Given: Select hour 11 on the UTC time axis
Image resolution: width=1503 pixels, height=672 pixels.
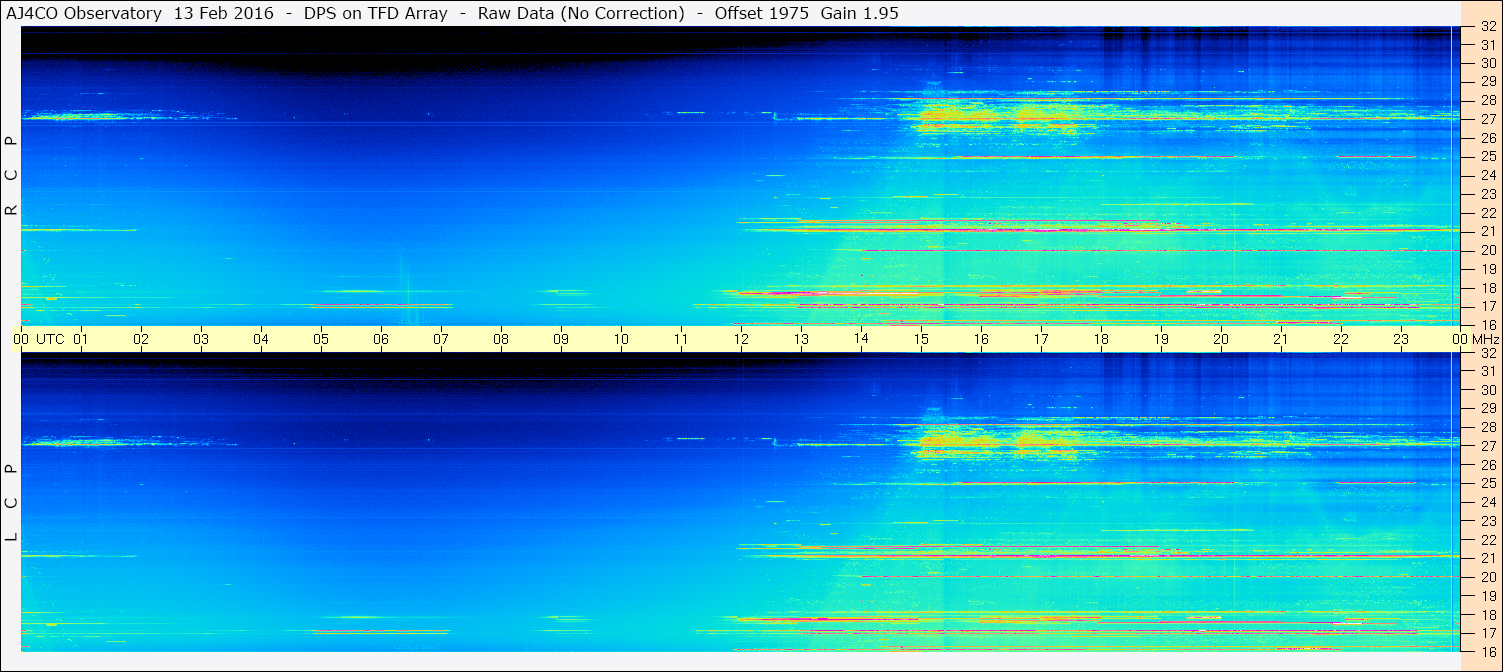Looking at the screenshot, I should pyautogui.click(x=681, y=339).
